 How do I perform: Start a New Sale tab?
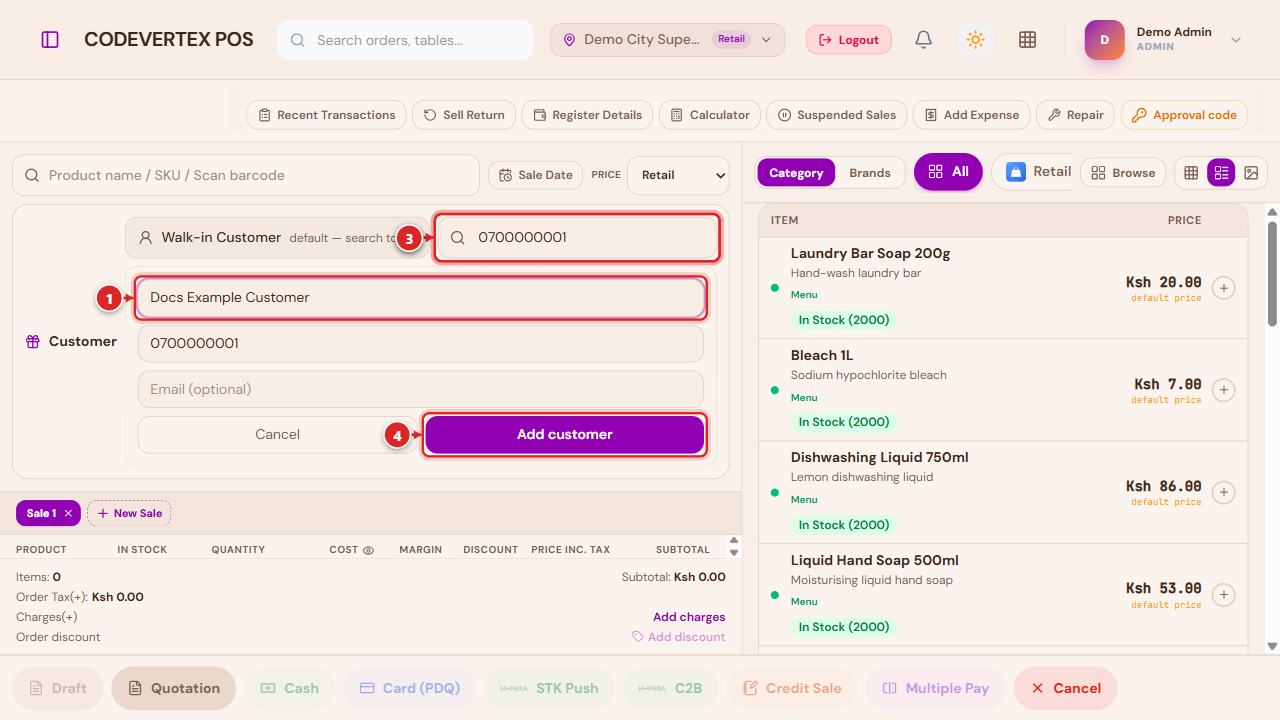coord(129,513)
